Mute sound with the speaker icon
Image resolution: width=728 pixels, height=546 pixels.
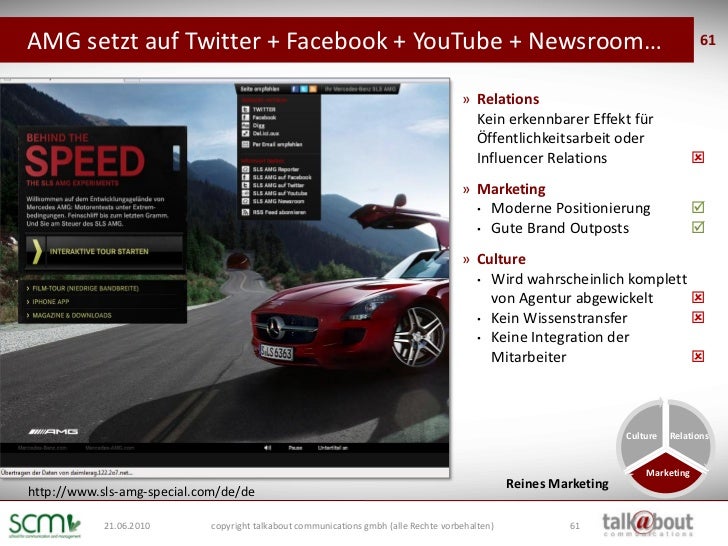267,448
